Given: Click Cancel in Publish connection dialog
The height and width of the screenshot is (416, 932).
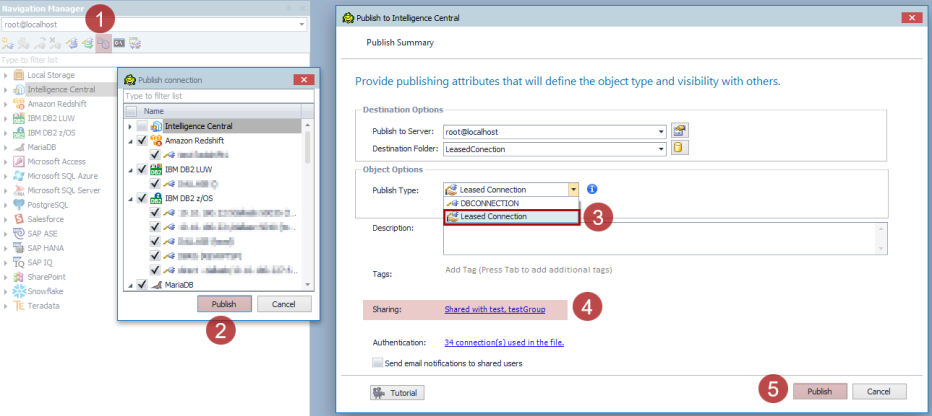Looking at the screenshot, I should click(284, 304).
